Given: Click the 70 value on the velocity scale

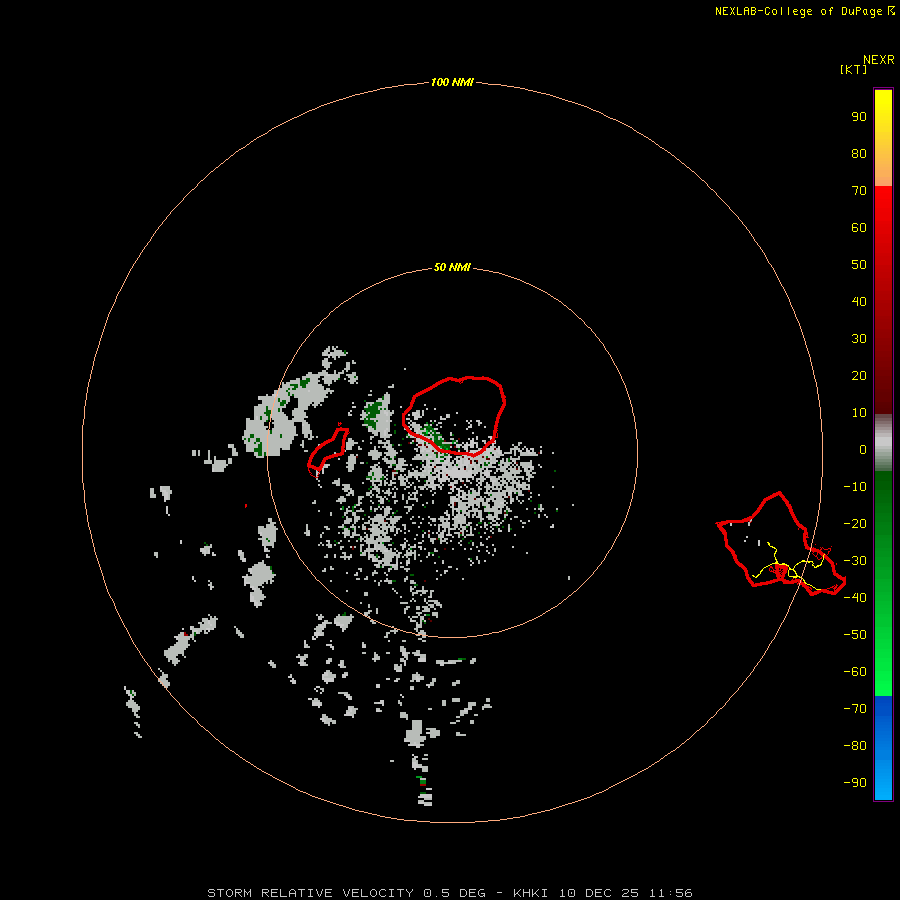Looking at the screenshot, I should 859,191.
